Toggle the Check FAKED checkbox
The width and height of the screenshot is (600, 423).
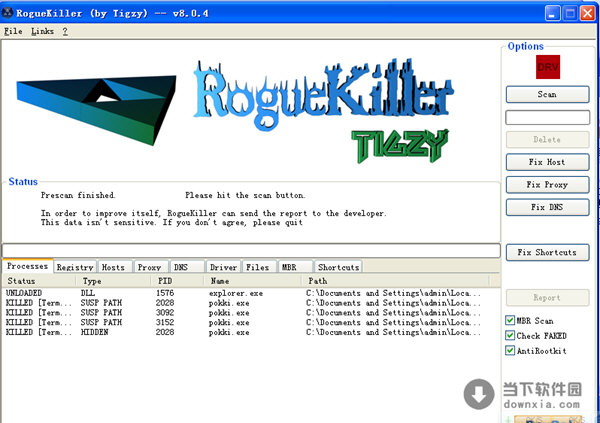pyautogui.click(x=510, y=335)
